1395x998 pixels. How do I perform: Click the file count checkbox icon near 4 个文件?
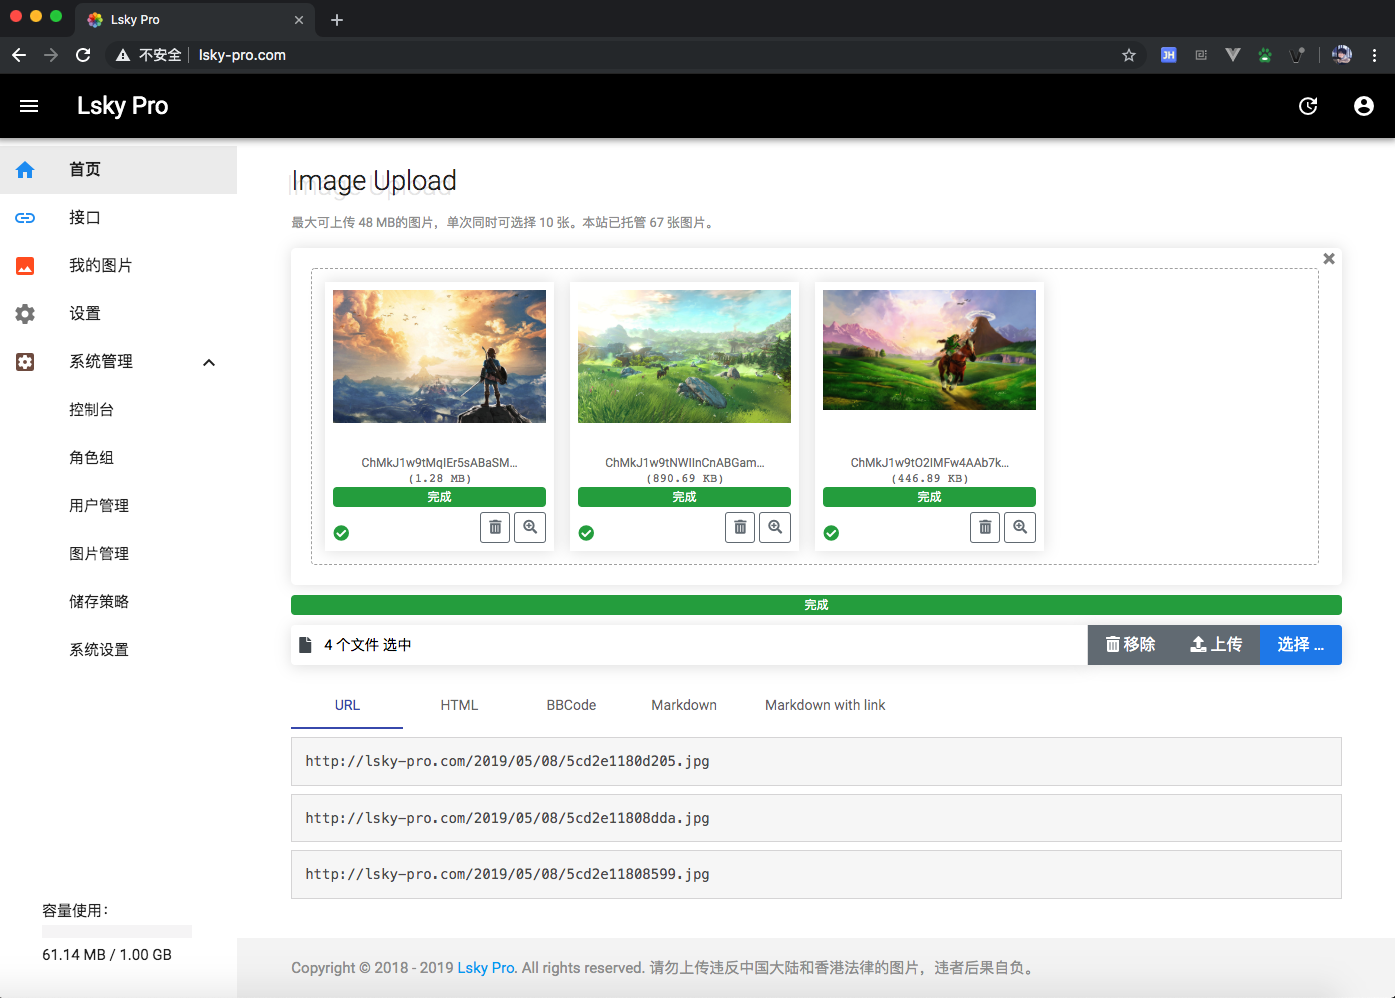click(305, 644)
